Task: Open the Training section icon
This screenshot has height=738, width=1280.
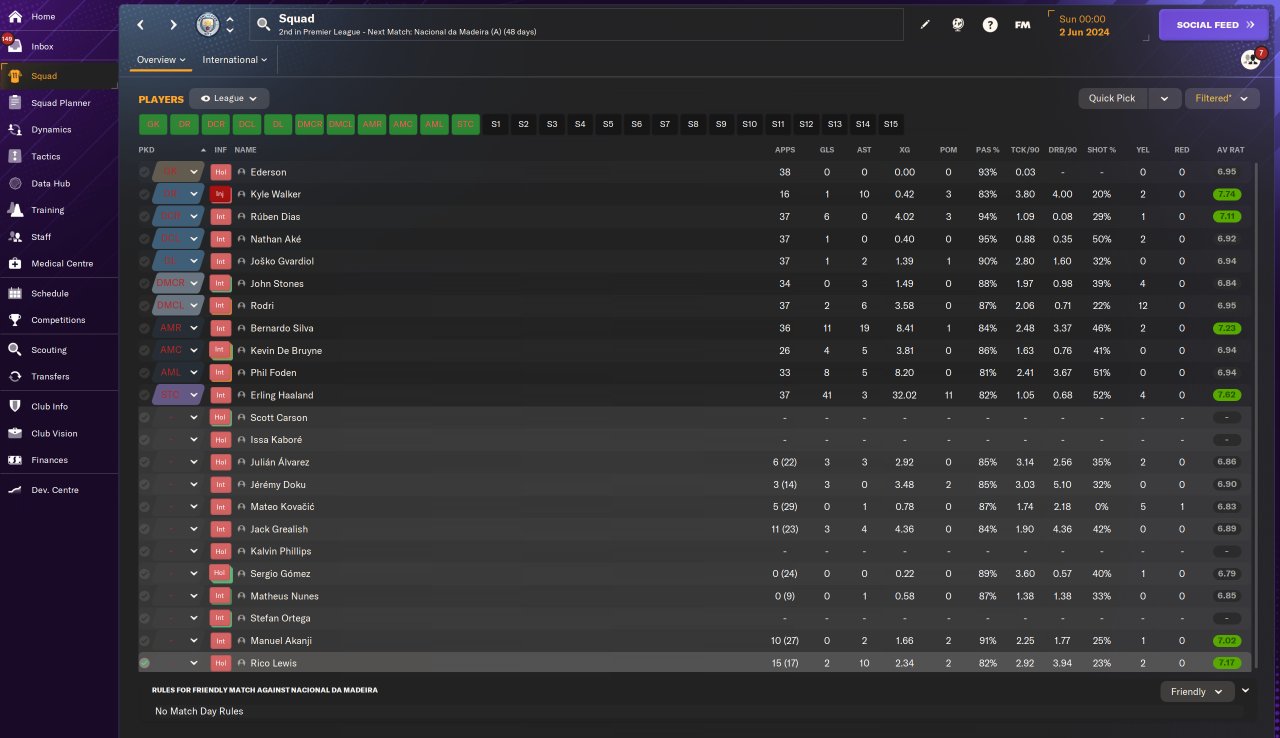Action: 15,210
